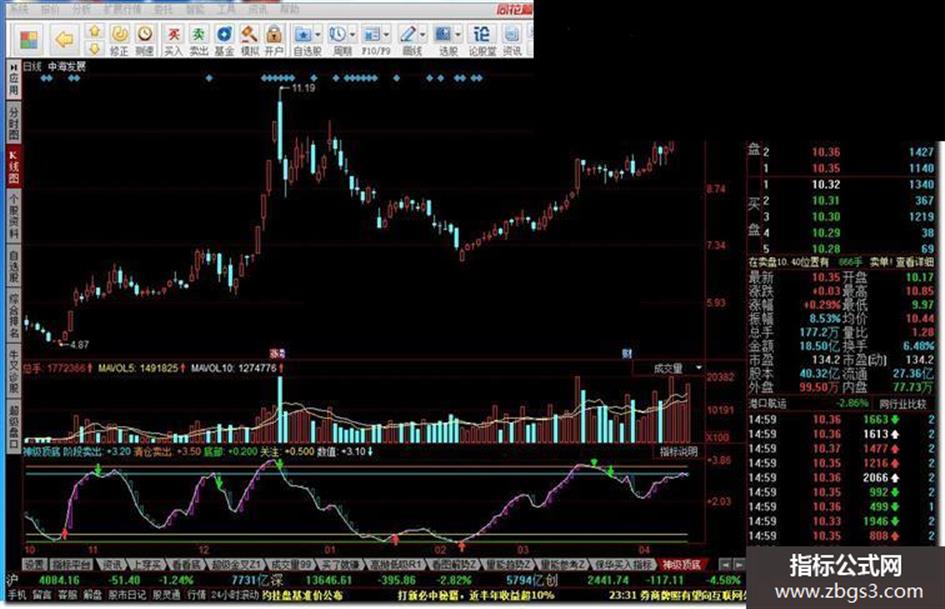Open 牛叉诊股 sidebar tab
This screenshot has height=609, width=945.
click(x=13, y=371)
